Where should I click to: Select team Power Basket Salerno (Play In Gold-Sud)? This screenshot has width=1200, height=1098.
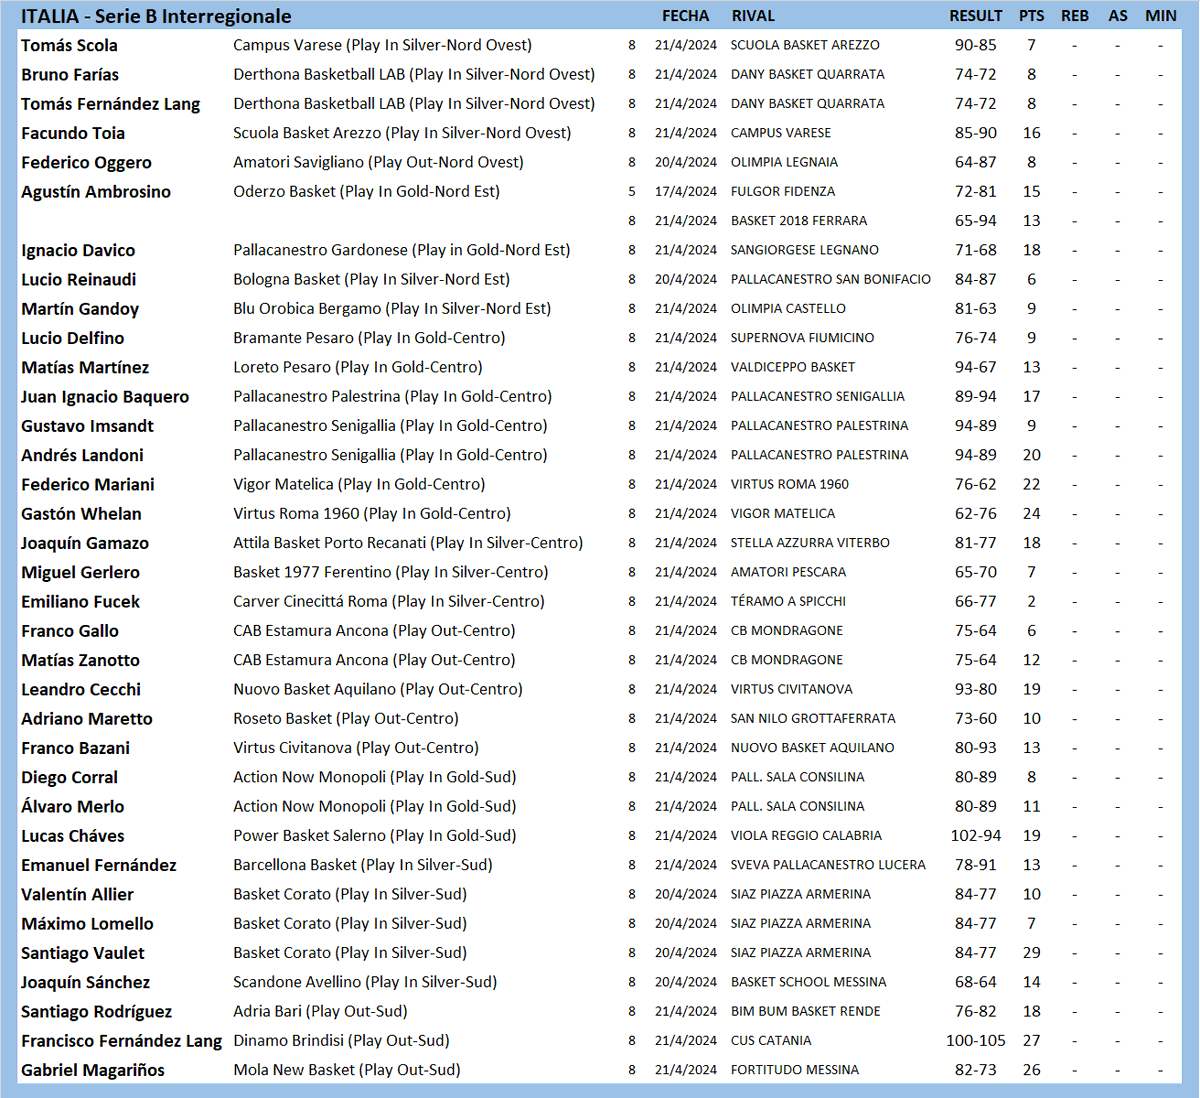coord(374,836)
